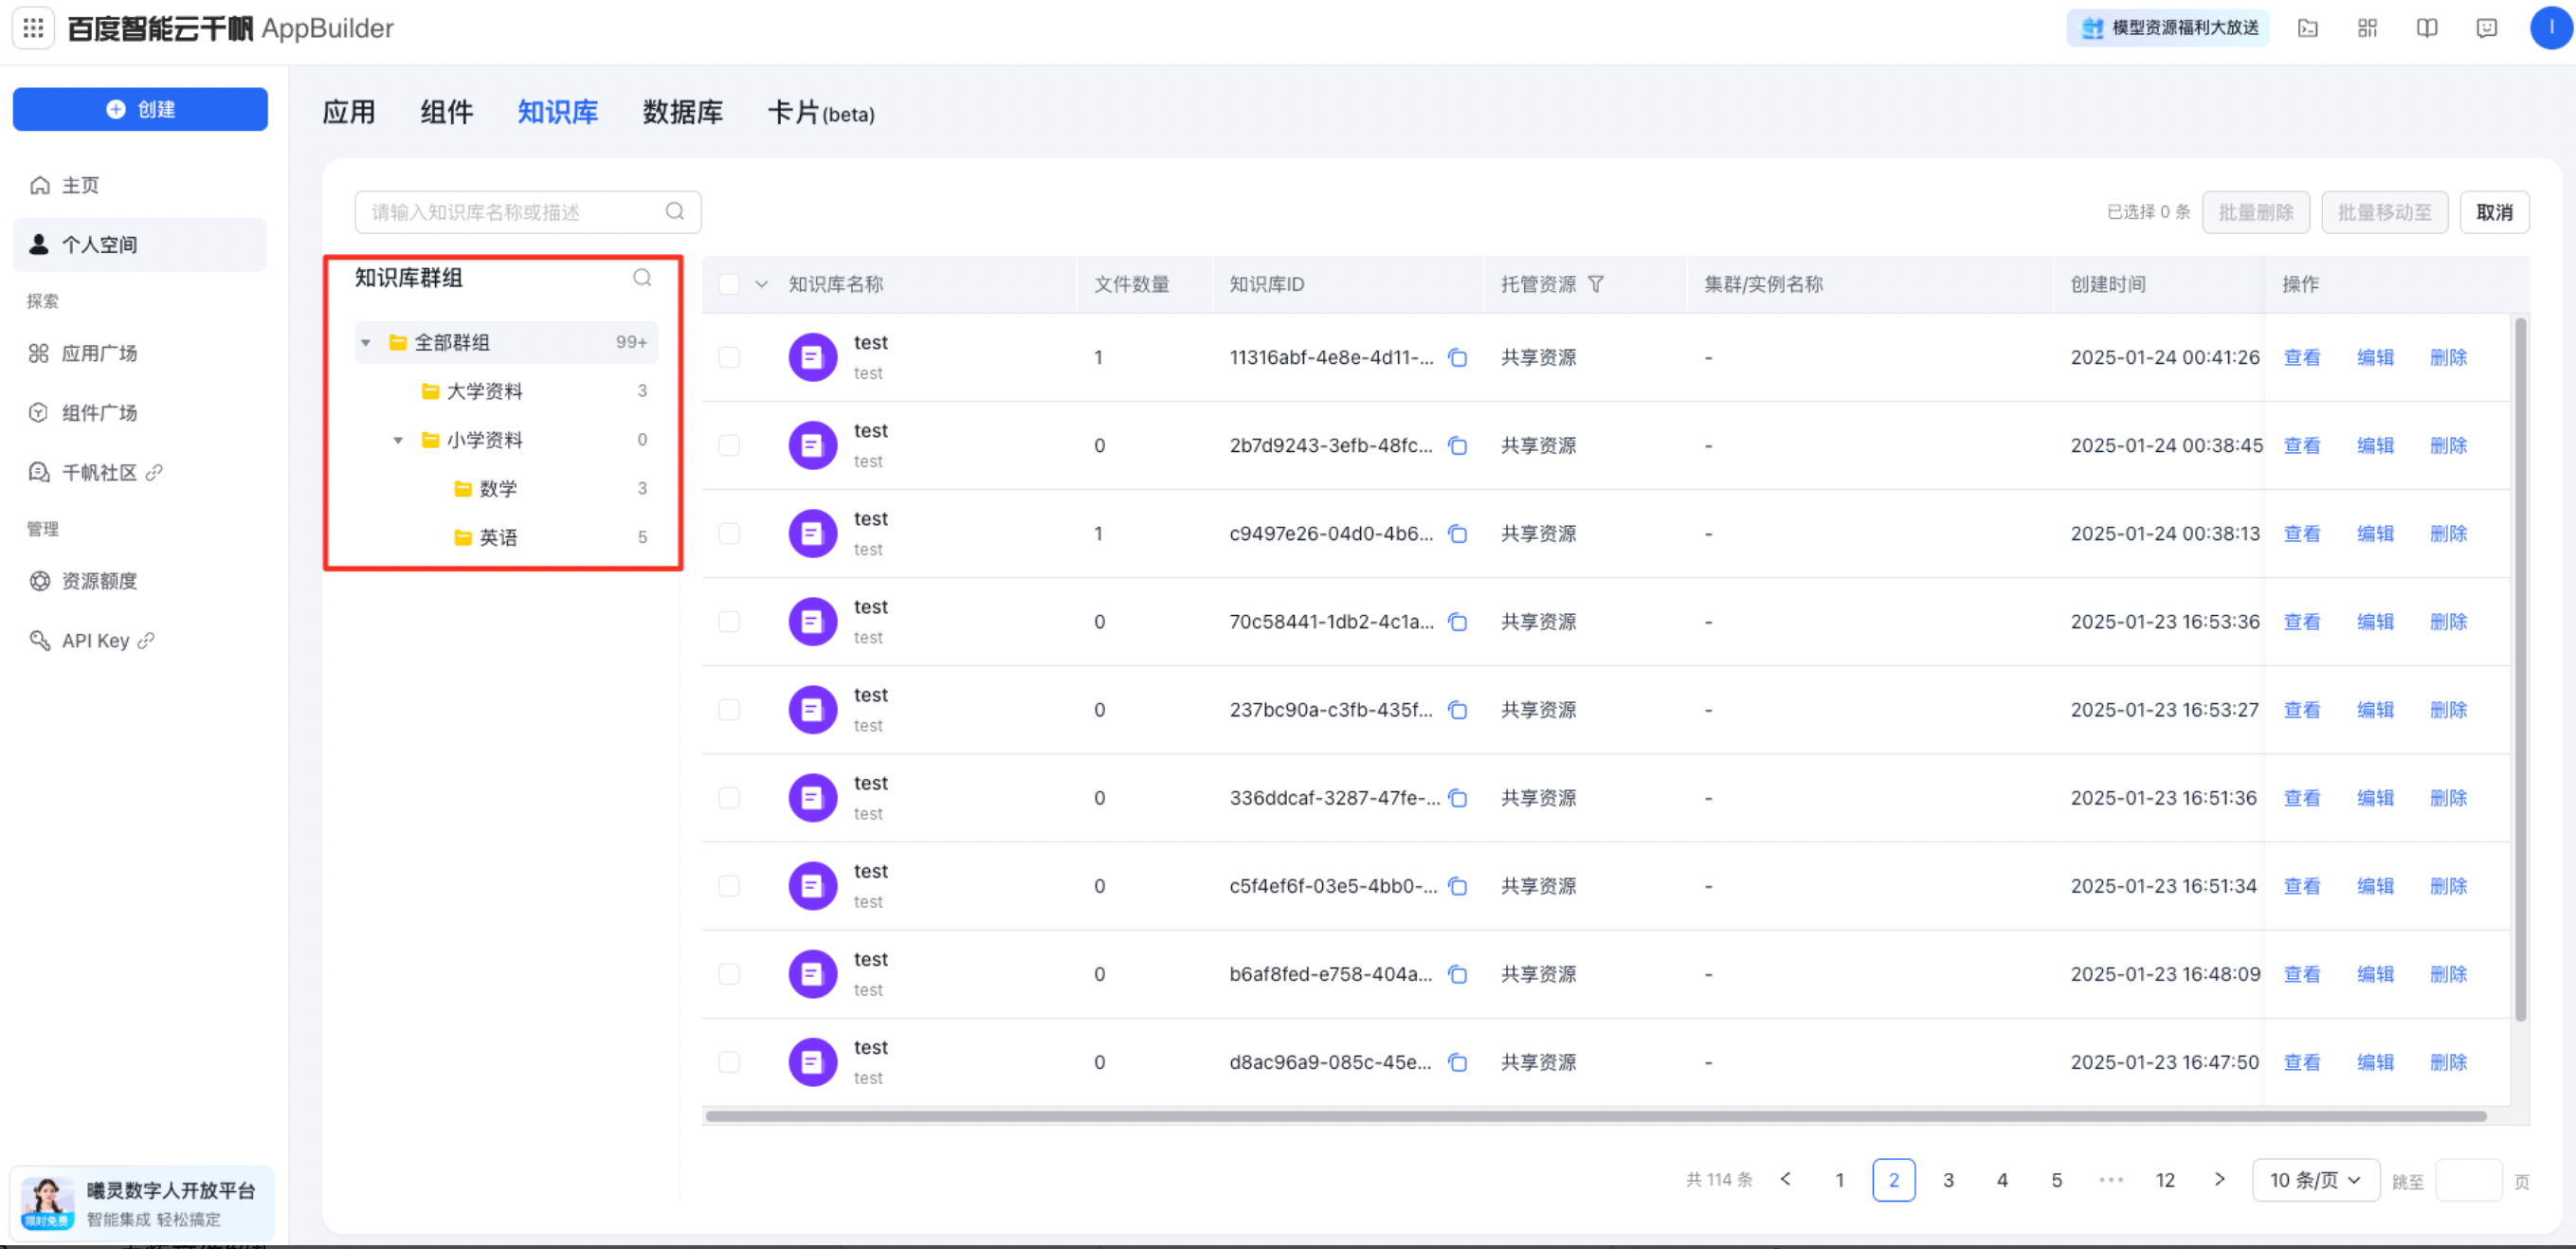Image resolution: width=2576 pixels, height=1249 pixels.
Task: Open the documentation book icon
Action: [2427, 28]
